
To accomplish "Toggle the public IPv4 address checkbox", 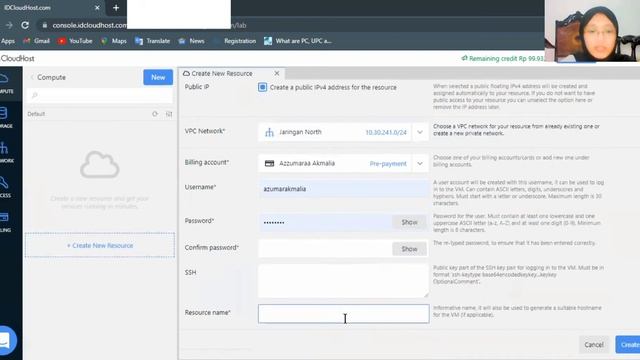I will coord(262,87).
